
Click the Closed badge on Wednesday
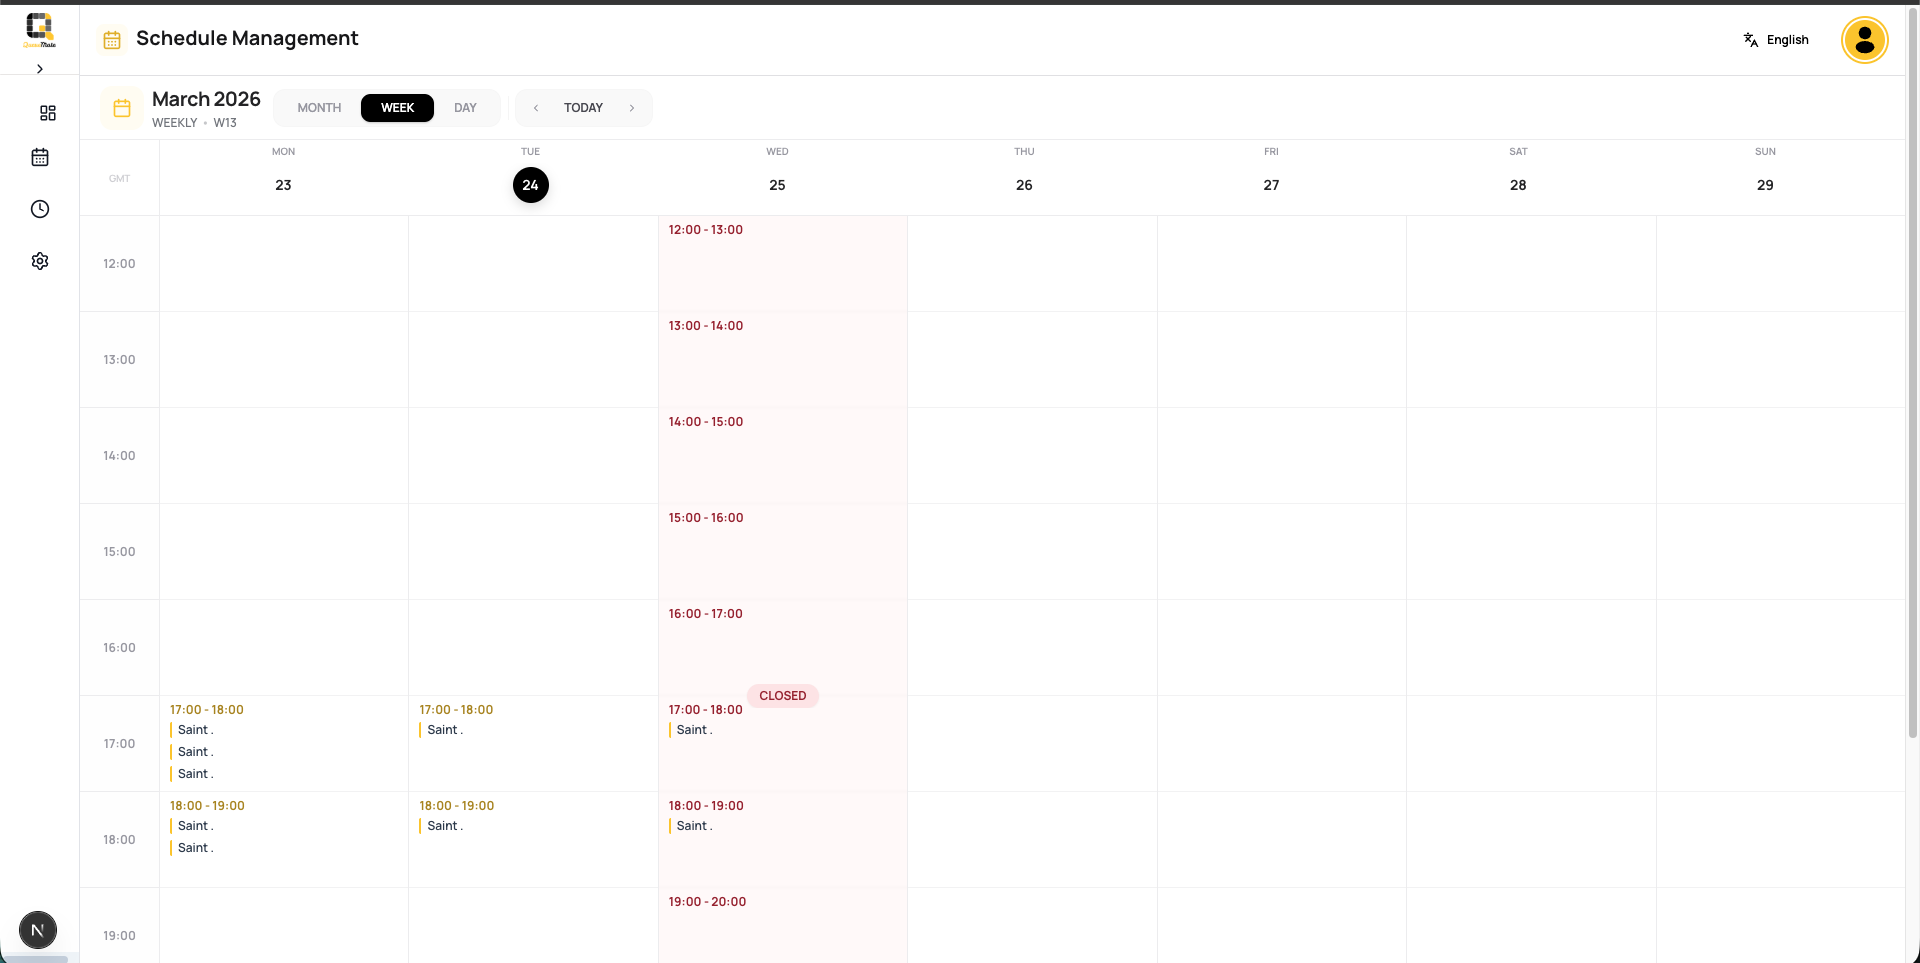(782, 696)
